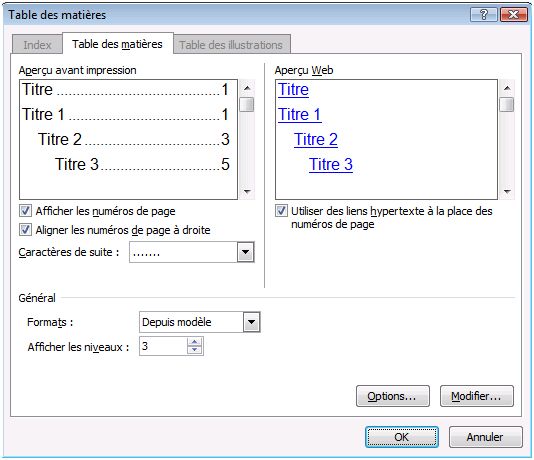Expand the Formats dropdown list
This screenshot has width=534, height=460.
tap(251, 322)
